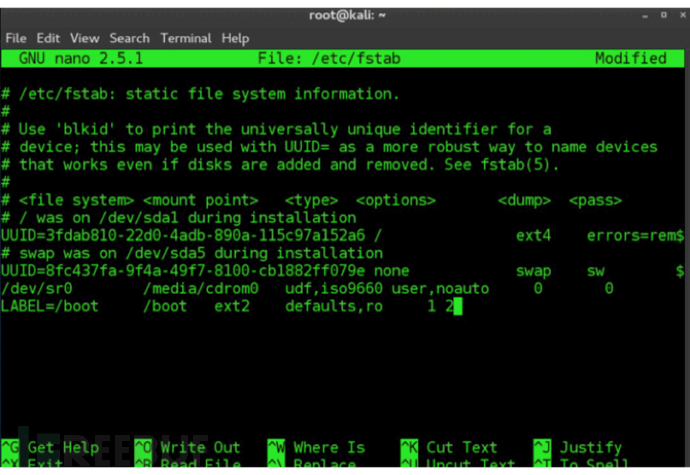The image size is (690, 475).
Task: Open the File menu
Action: pos(16,38)
